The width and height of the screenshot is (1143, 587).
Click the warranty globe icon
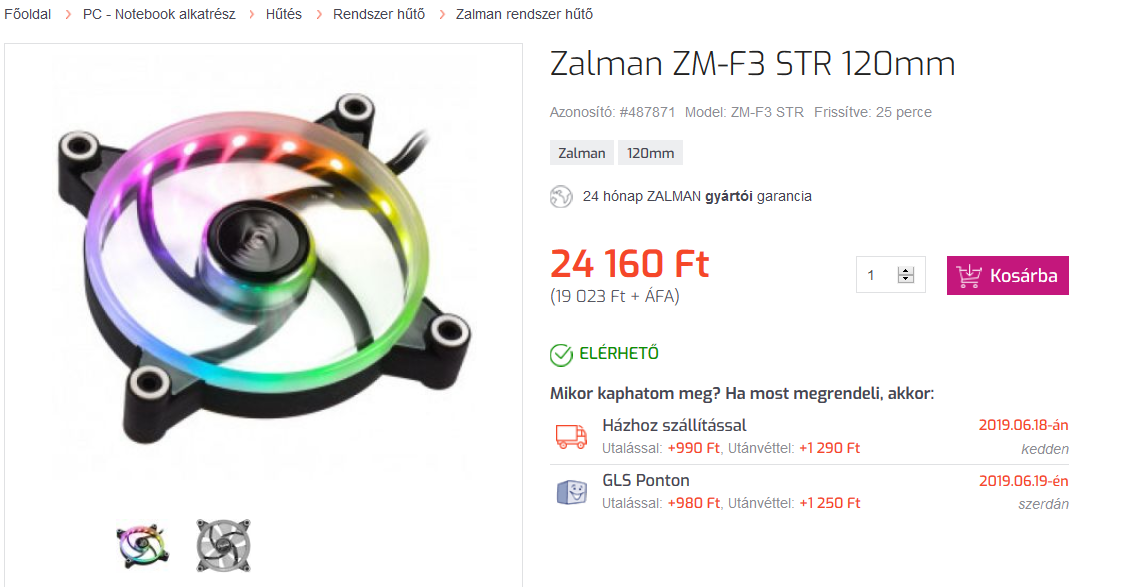click(561, 197)
